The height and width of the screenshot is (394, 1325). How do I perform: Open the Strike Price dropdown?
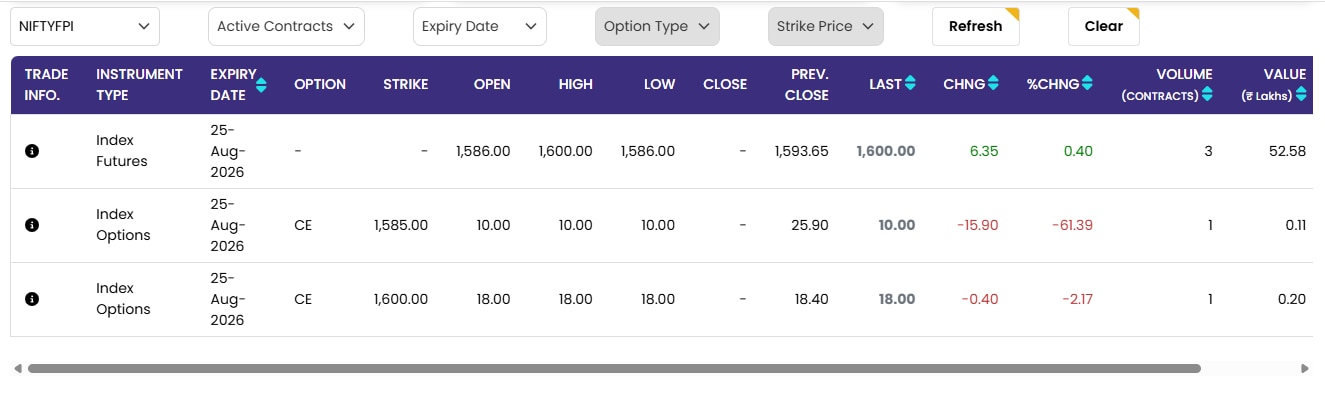(x=826, y=26)
